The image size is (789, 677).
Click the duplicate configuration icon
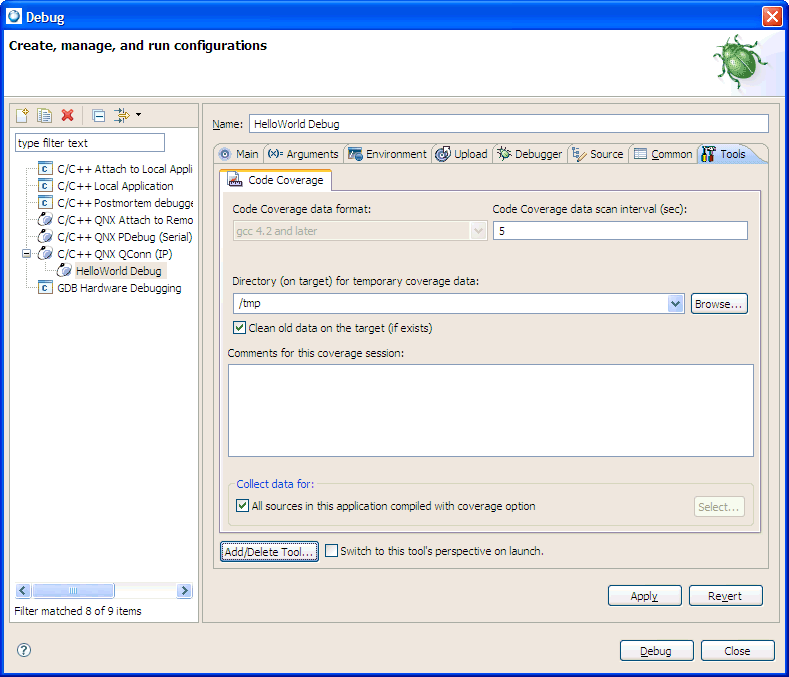coord(45,116)
